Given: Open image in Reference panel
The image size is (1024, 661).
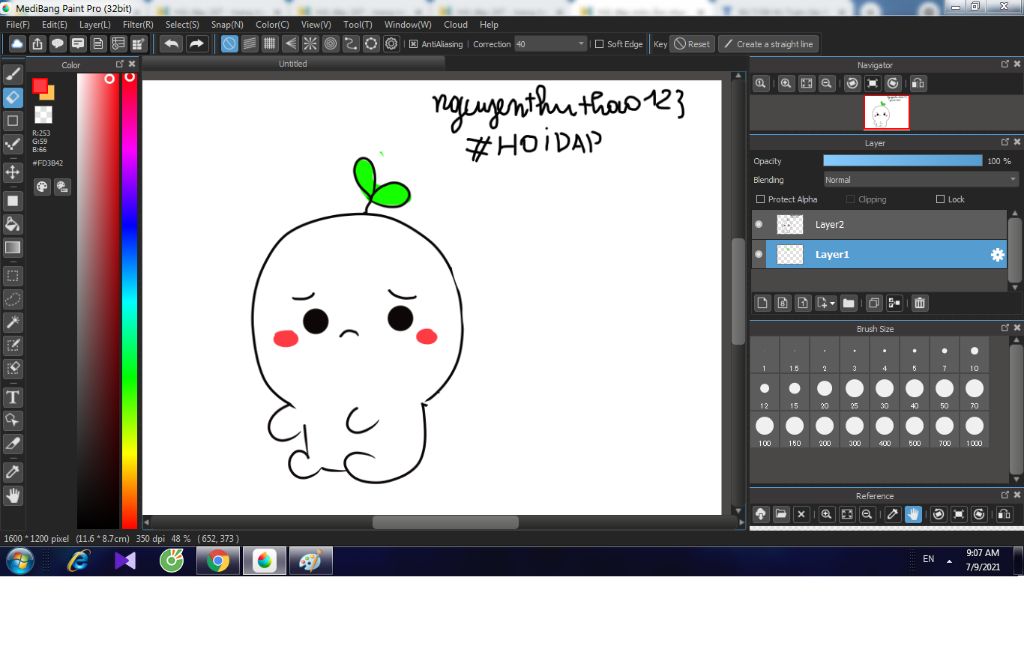Looking at the screenshot, I should pyautogui.click(x=781, y=514).
